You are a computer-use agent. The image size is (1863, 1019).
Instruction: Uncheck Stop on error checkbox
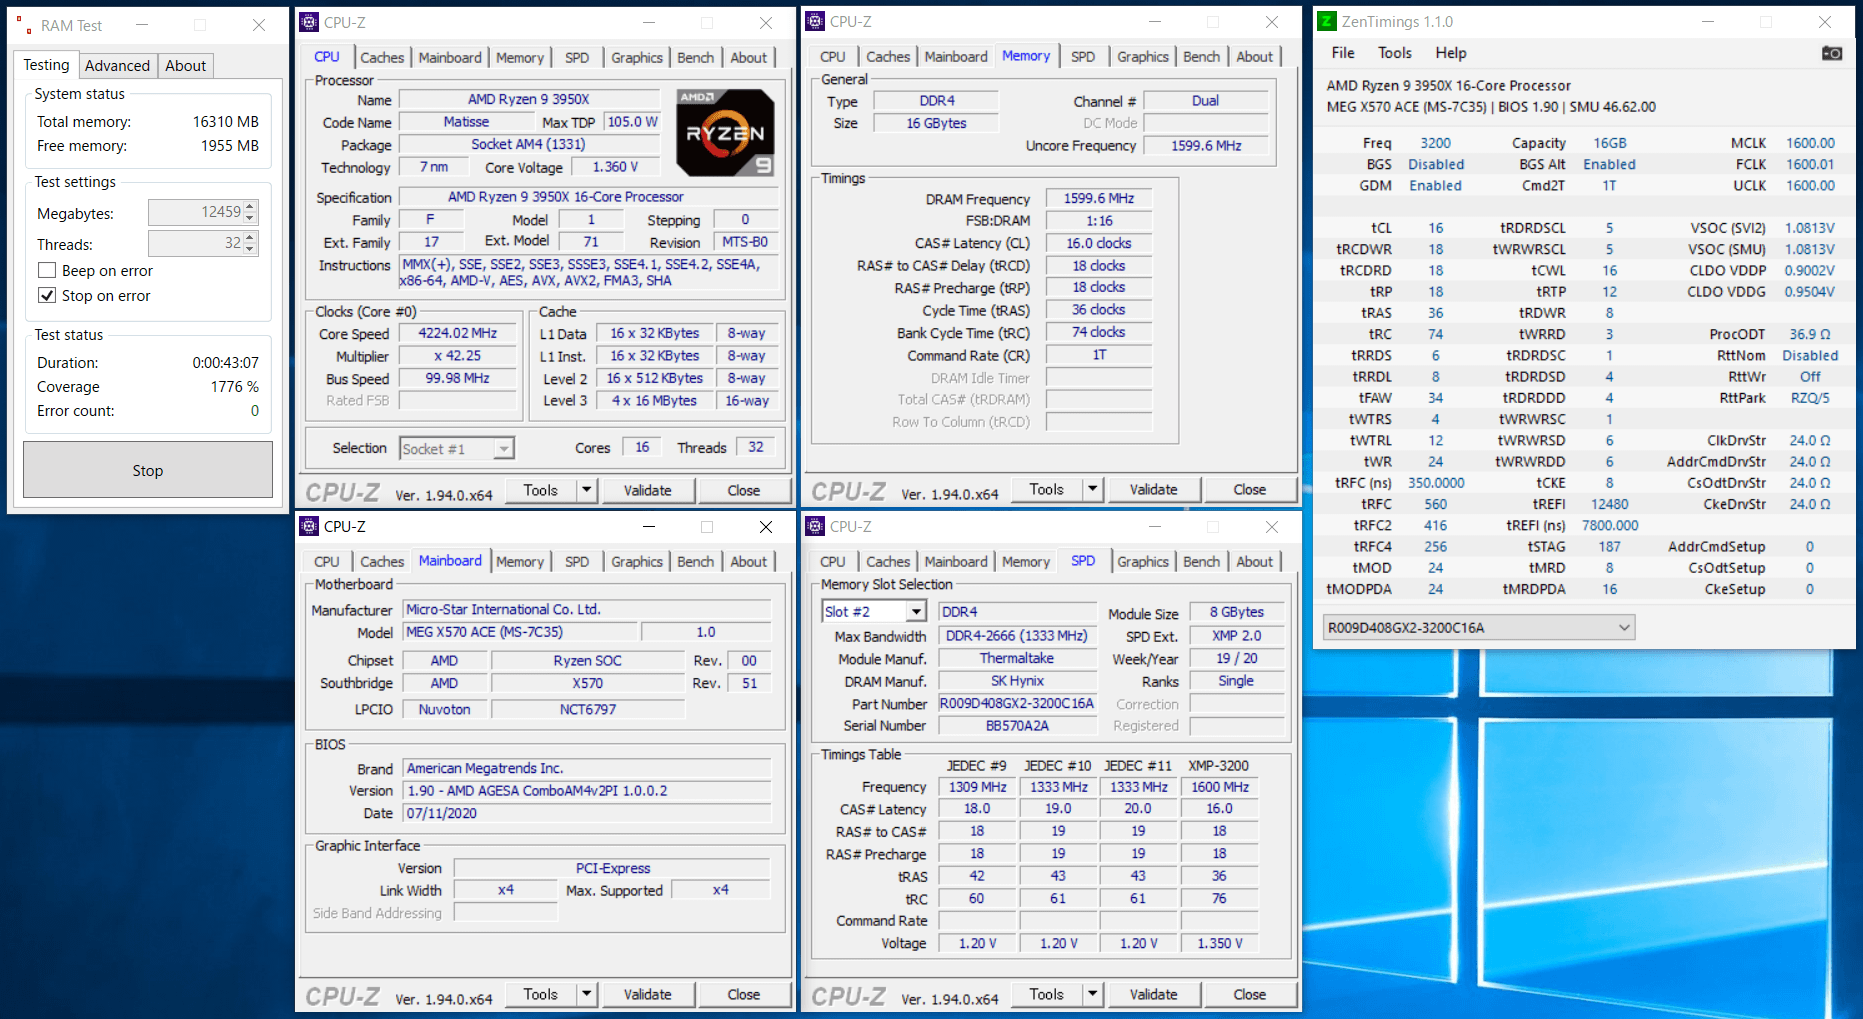46,295
